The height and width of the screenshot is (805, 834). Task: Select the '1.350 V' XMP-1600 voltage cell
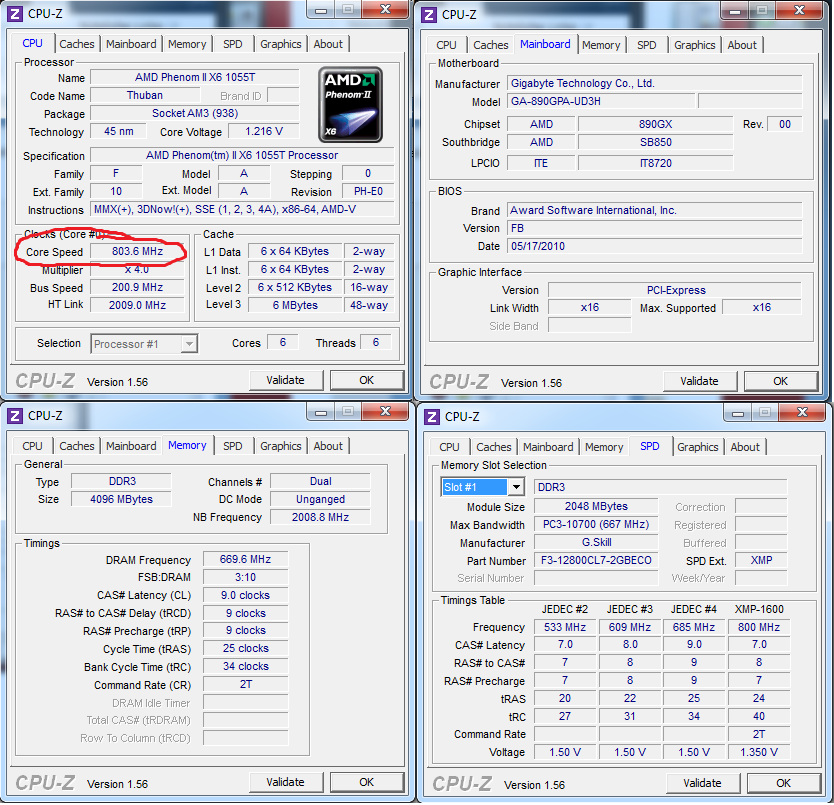point(758,752)
